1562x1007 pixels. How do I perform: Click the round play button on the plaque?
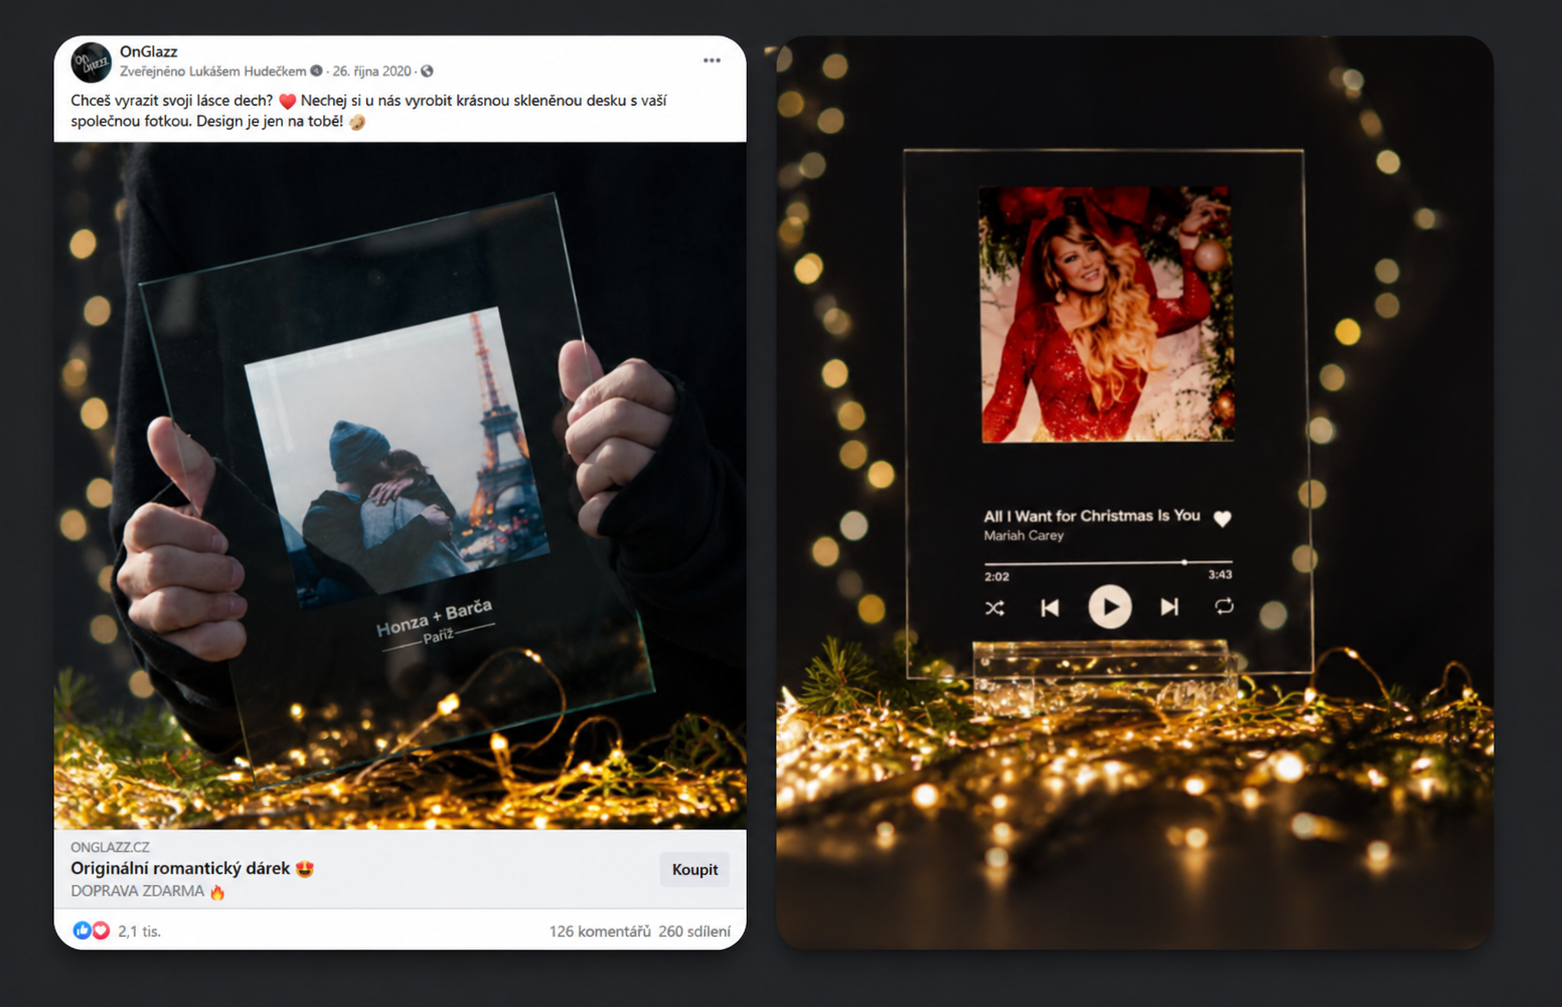click(1110, 606)
